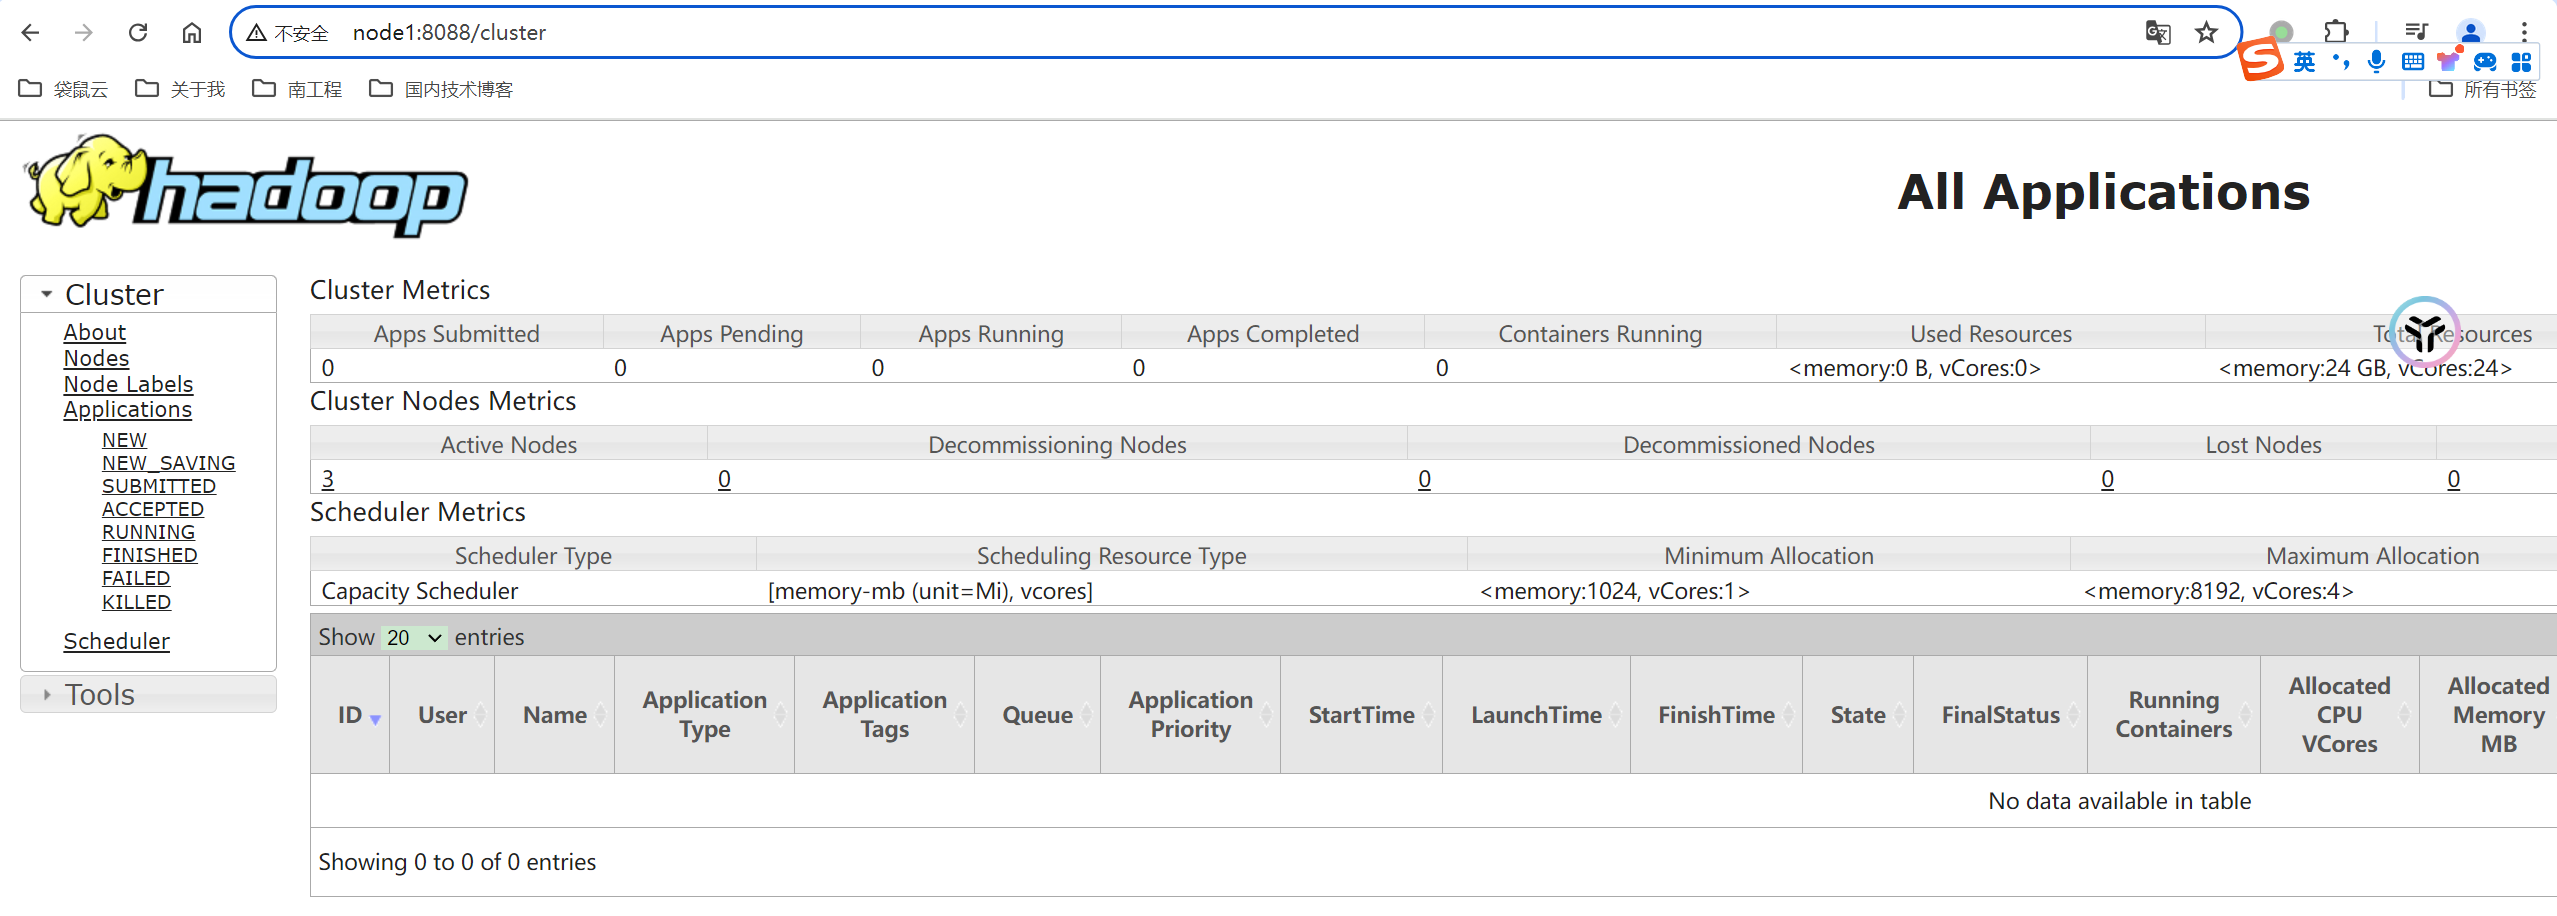This screenshot has width=2557, height=916.
Task: Open the Chrome three-dot menu
Action: [2524, 32]
